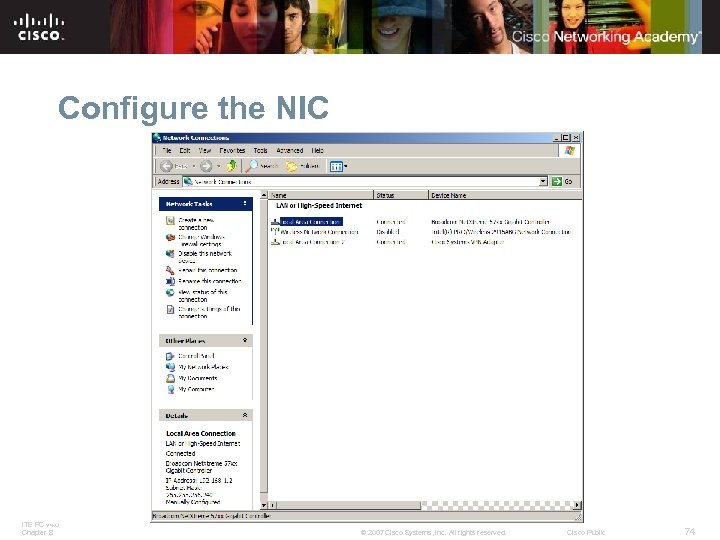Open the Search pane from the toolbar
Screen dimensions: 720x540
(262, 166)
